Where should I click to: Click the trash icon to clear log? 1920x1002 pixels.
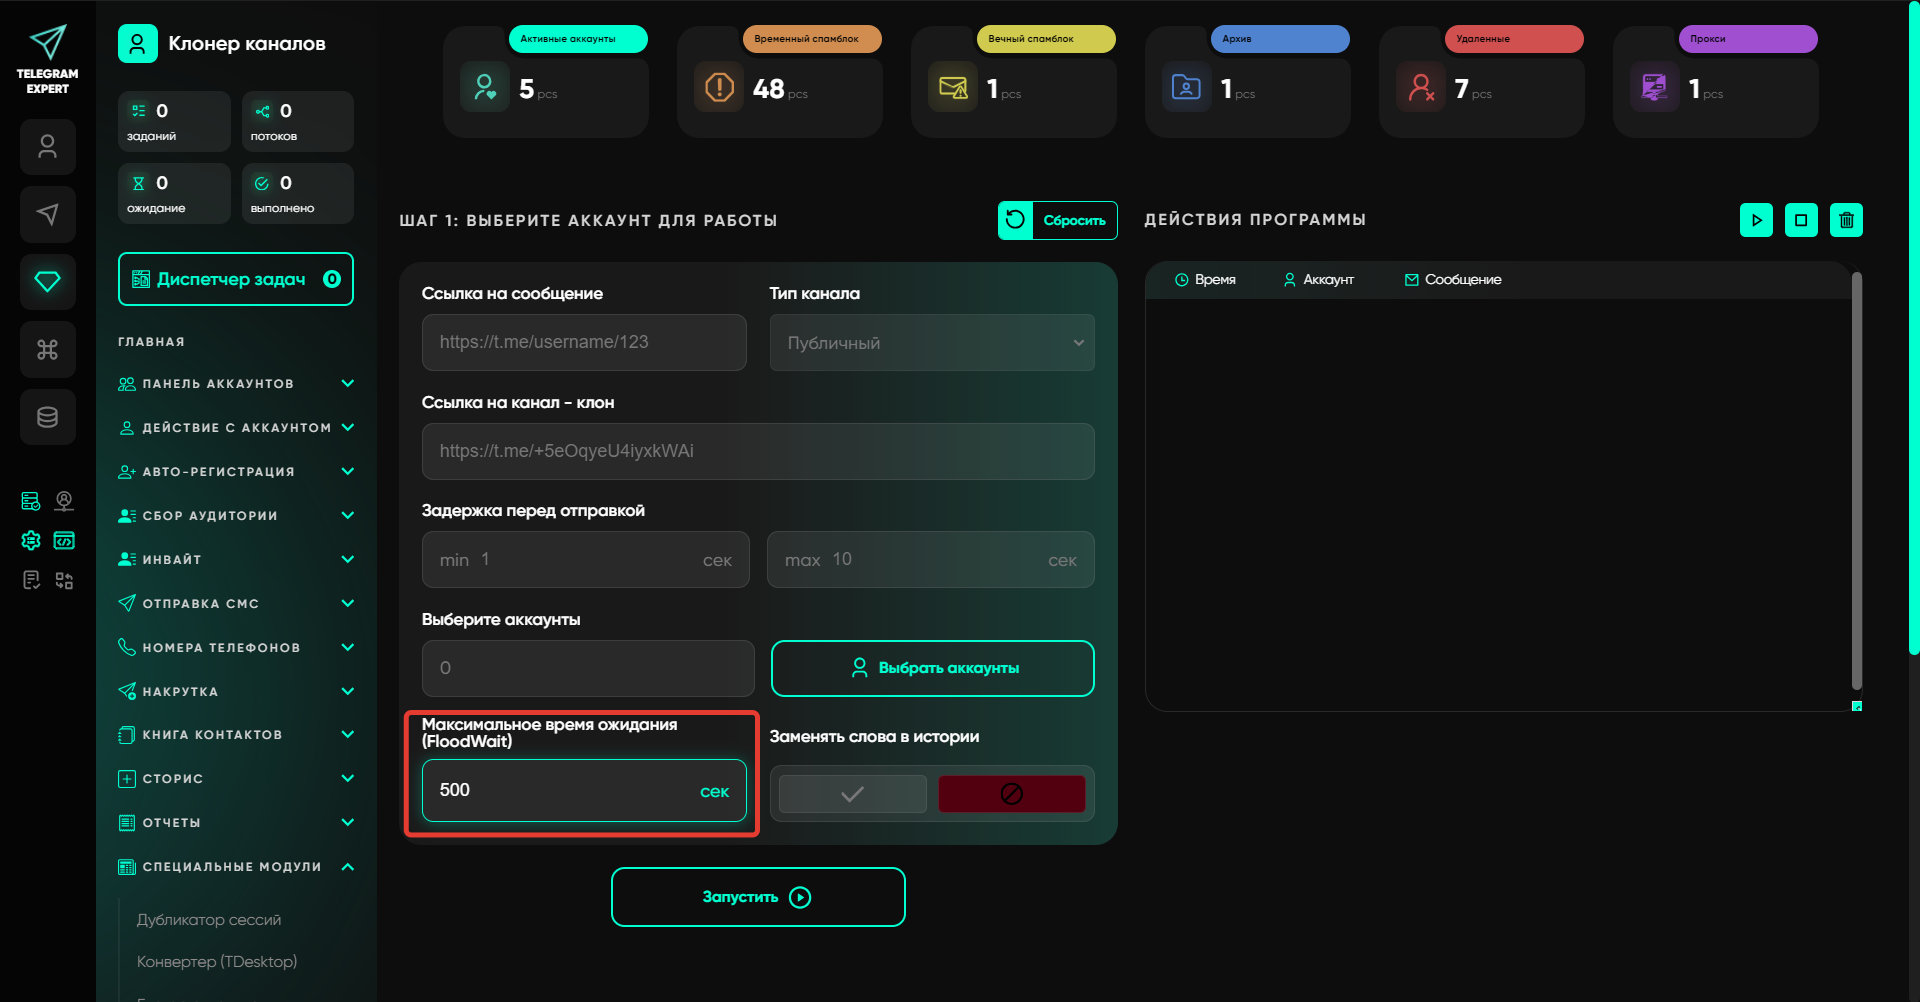point(1846,220)
